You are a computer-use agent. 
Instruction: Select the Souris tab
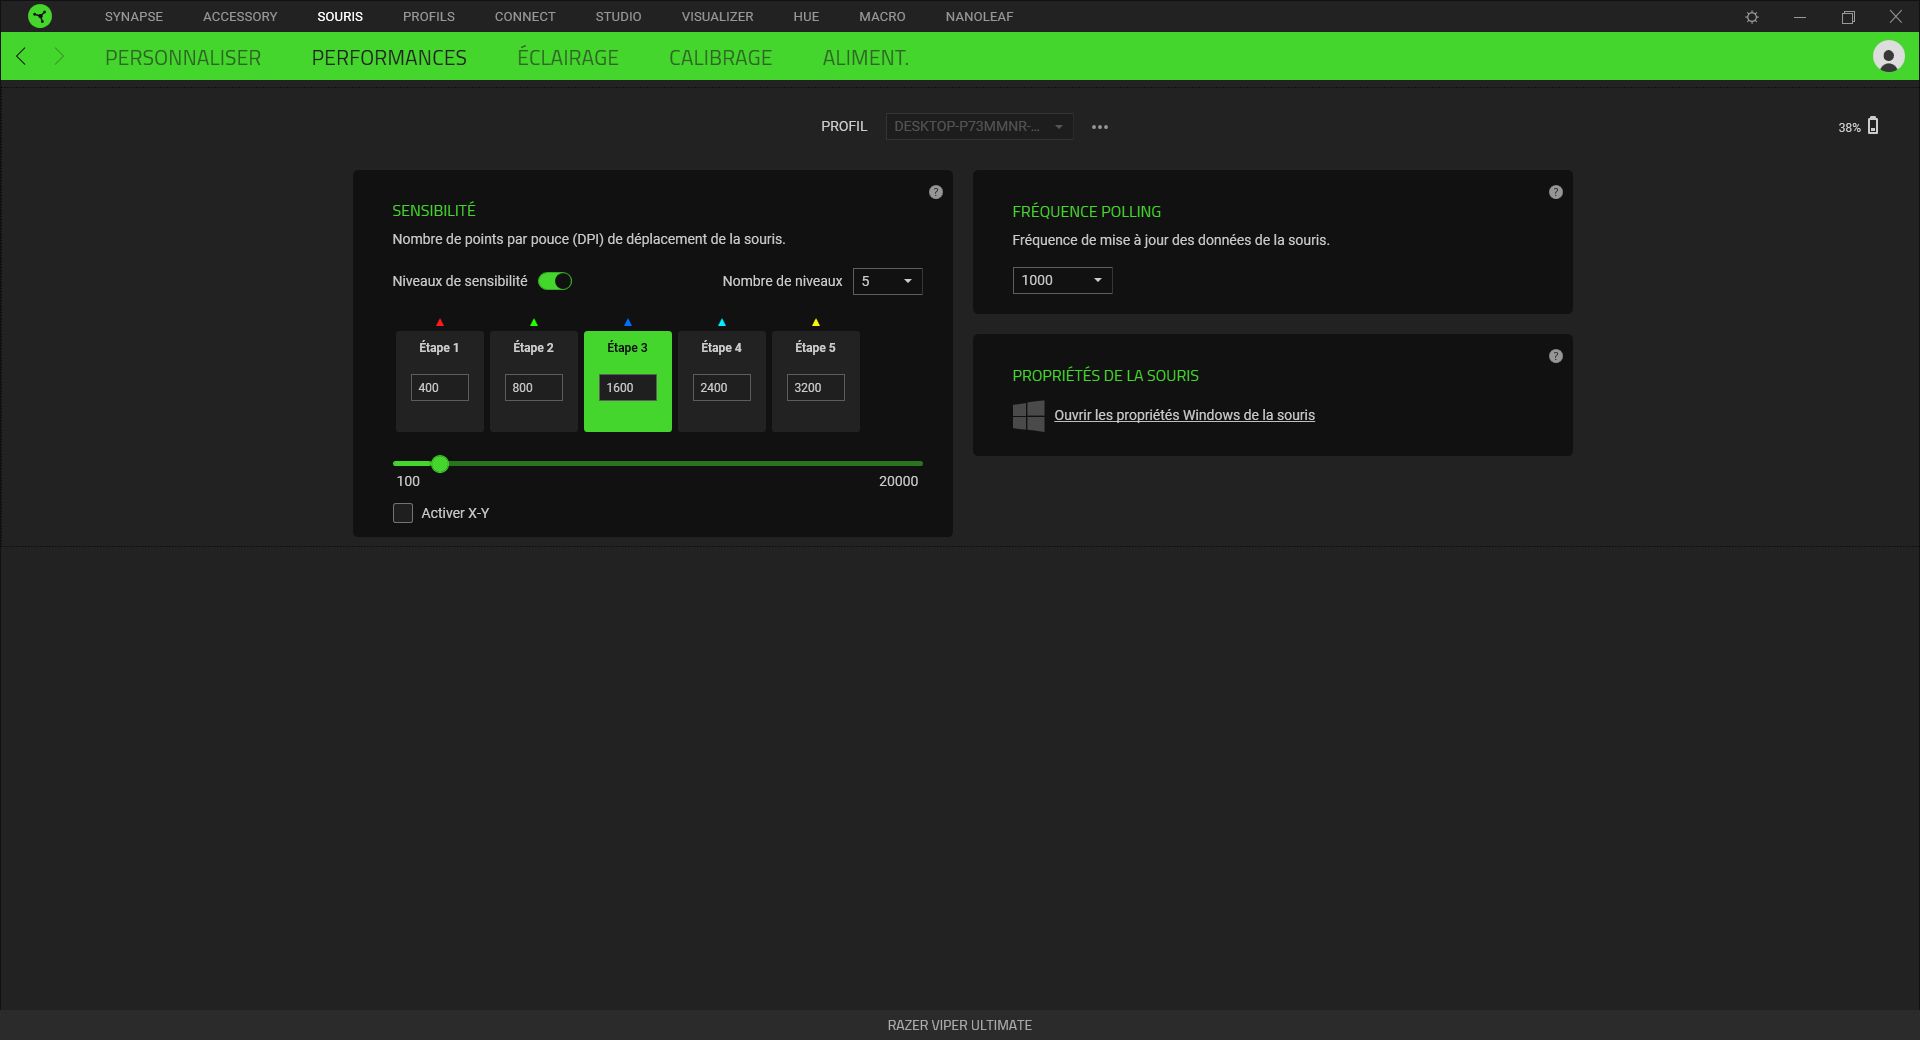tap(340, 17)
